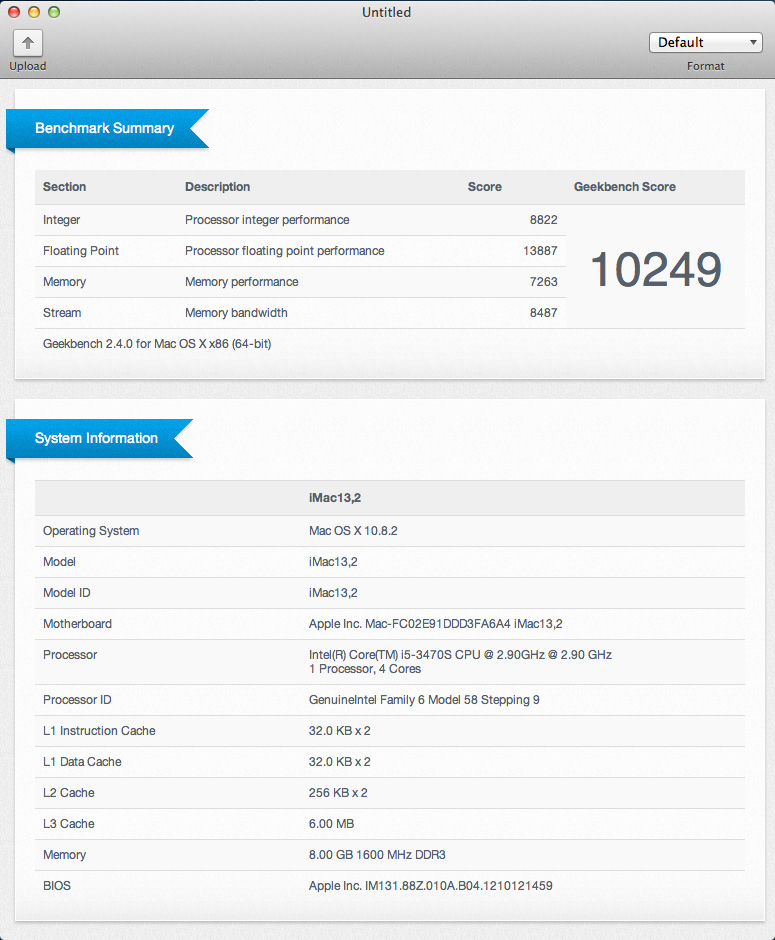This screenshot has height=940, width=775.
Task: Open the Format dropdown set to Default
Action: [705, 42]
